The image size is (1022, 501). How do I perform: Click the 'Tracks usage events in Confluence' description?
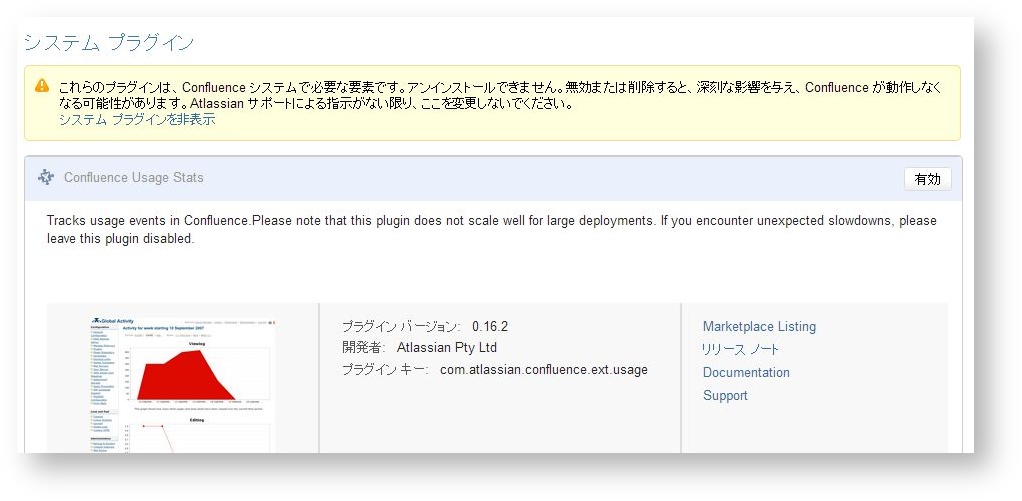(491, 229)
